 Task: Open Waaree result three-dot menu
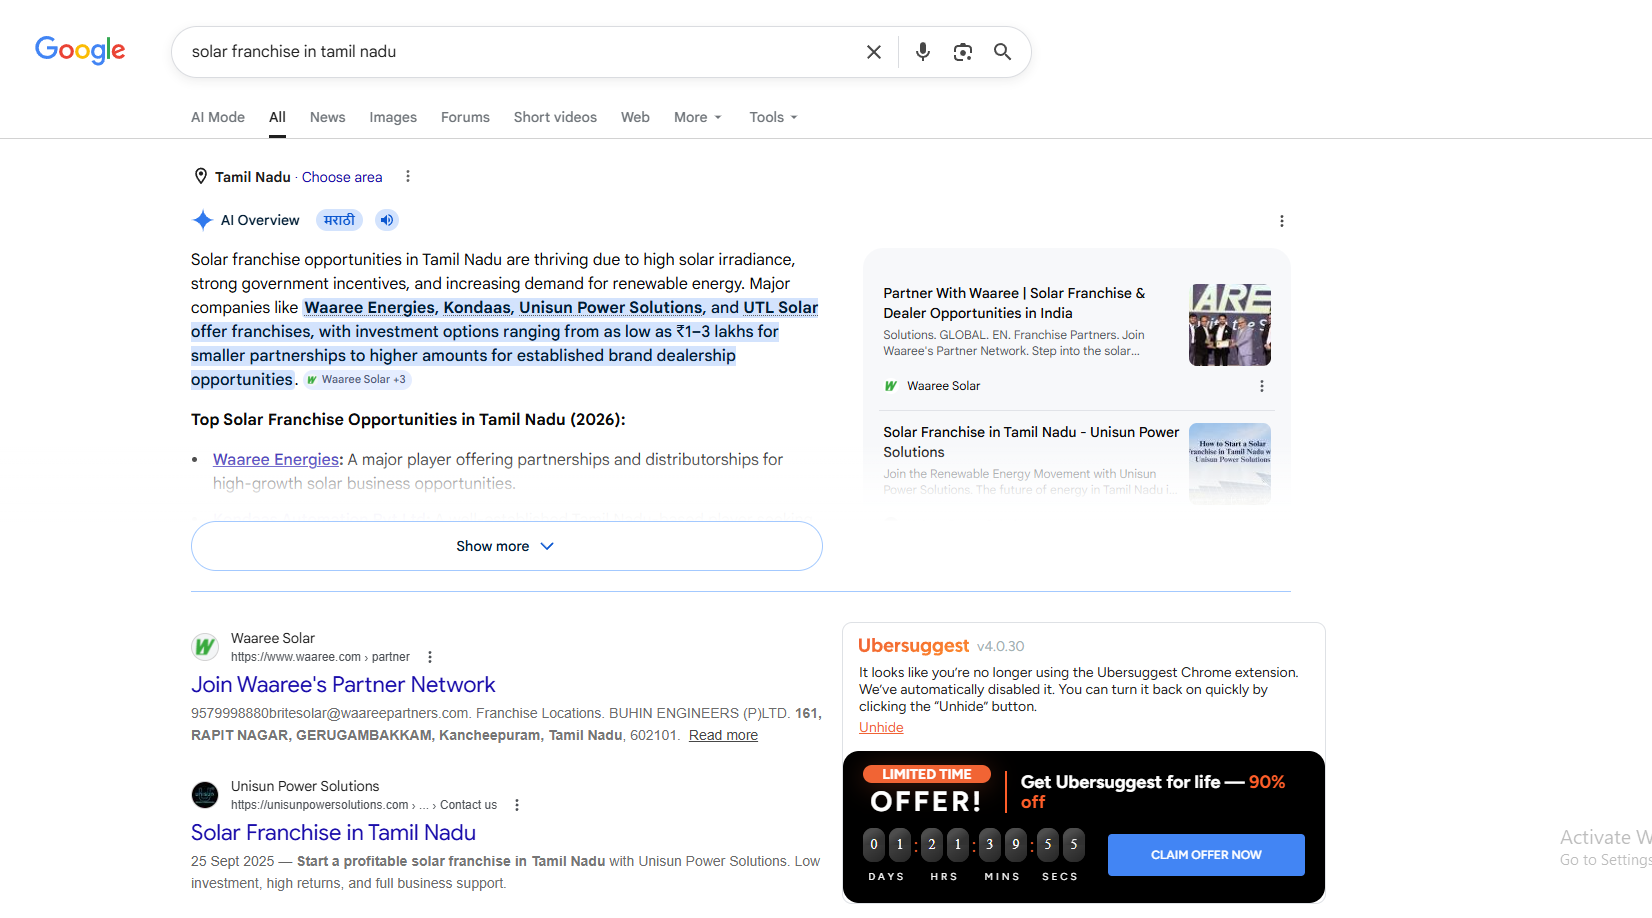[430, 657]
